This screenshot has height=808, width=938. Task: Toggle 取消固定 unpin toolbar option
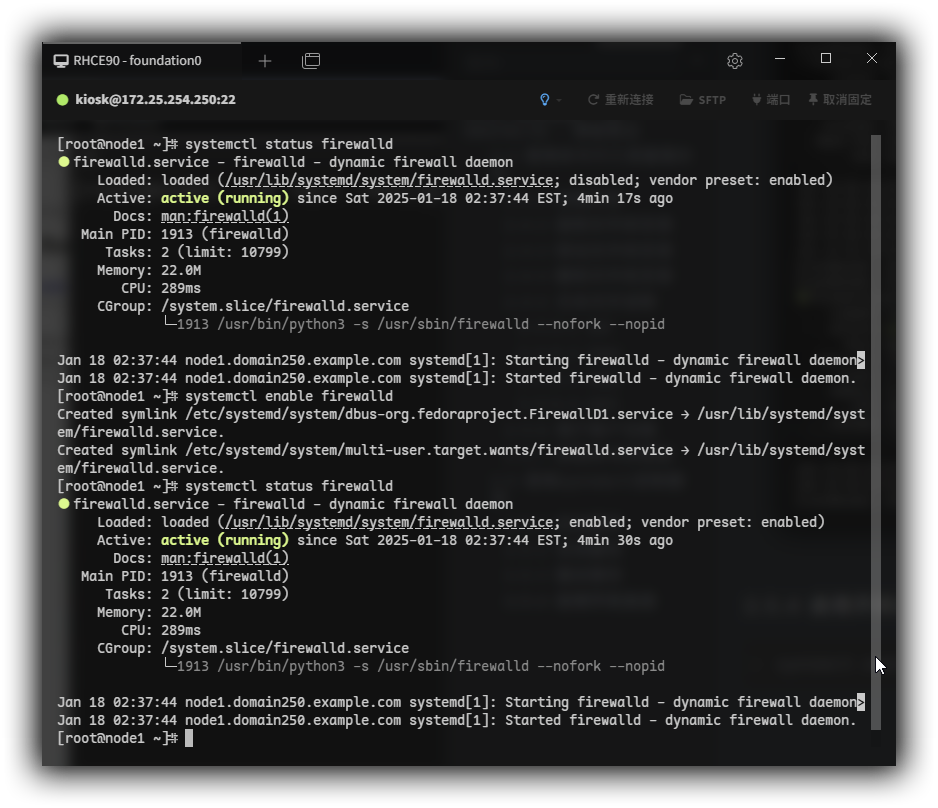click(840, 100)
